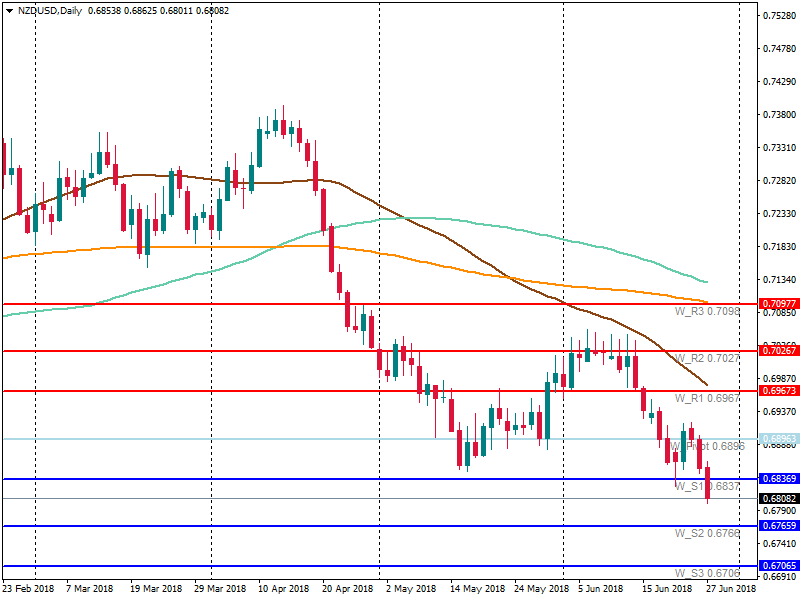The width and height of the screenshot is (800, 600).
Task: Click the W_R2 0.7027 resistance label
Action: coord(707,358)
